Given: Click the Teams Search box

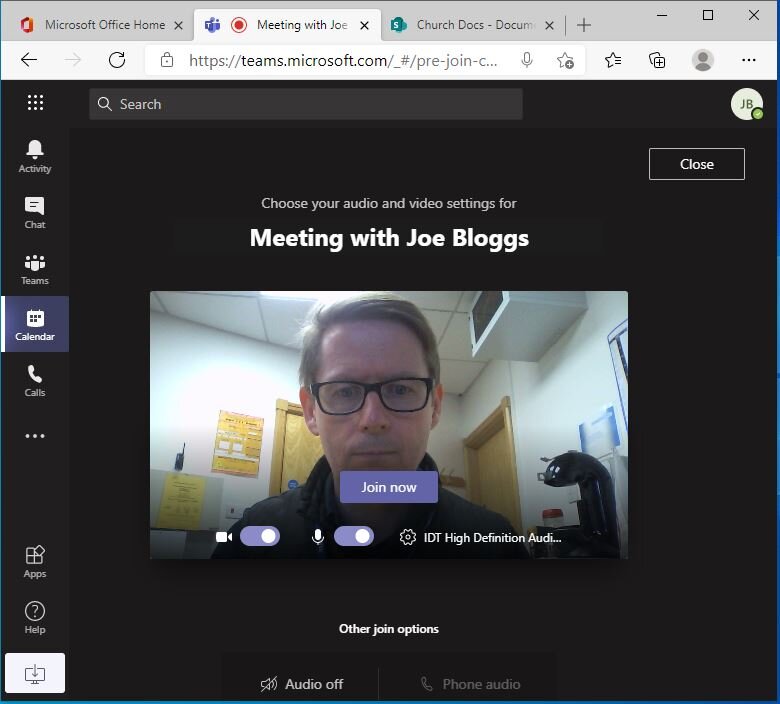Looking at the screenshot, I should coord(306,104).
